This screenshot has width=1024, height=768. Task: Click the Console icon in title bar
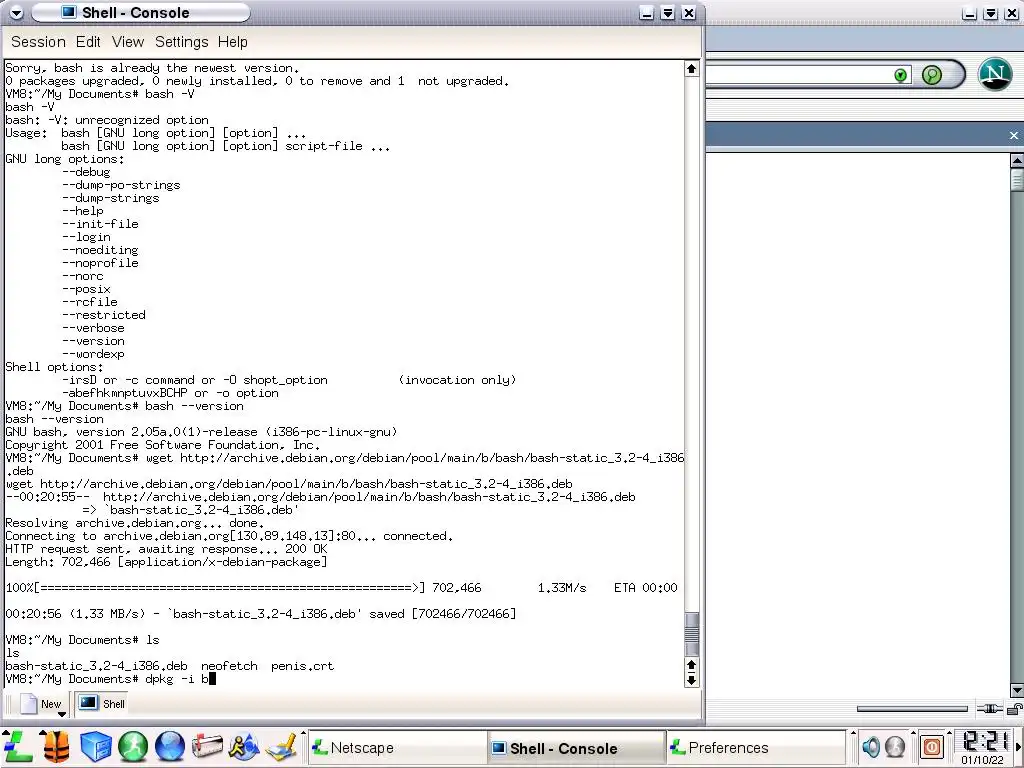(x=69, y=12)
